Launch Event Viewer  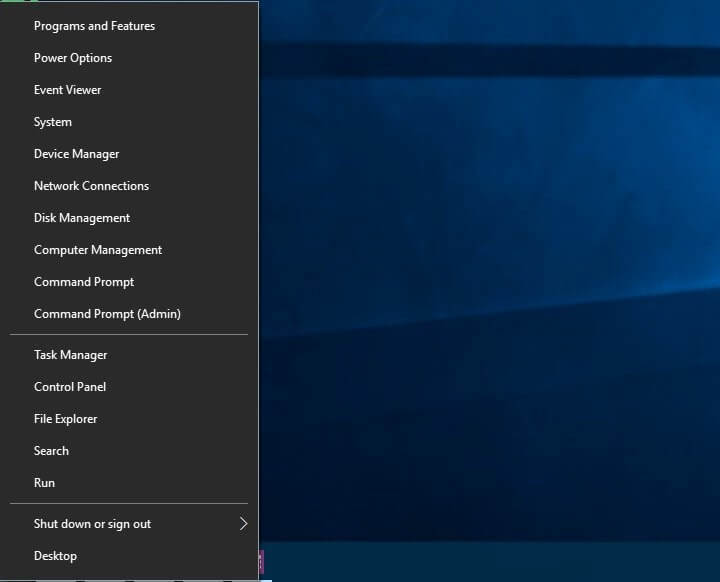coord(68,90)
